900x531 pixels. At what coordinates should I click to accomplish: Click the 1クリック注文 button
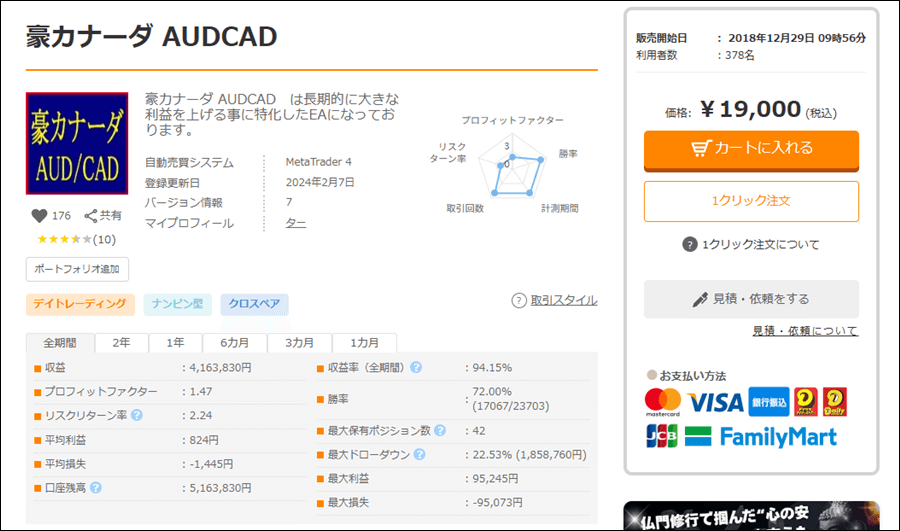tap(751, 201)
